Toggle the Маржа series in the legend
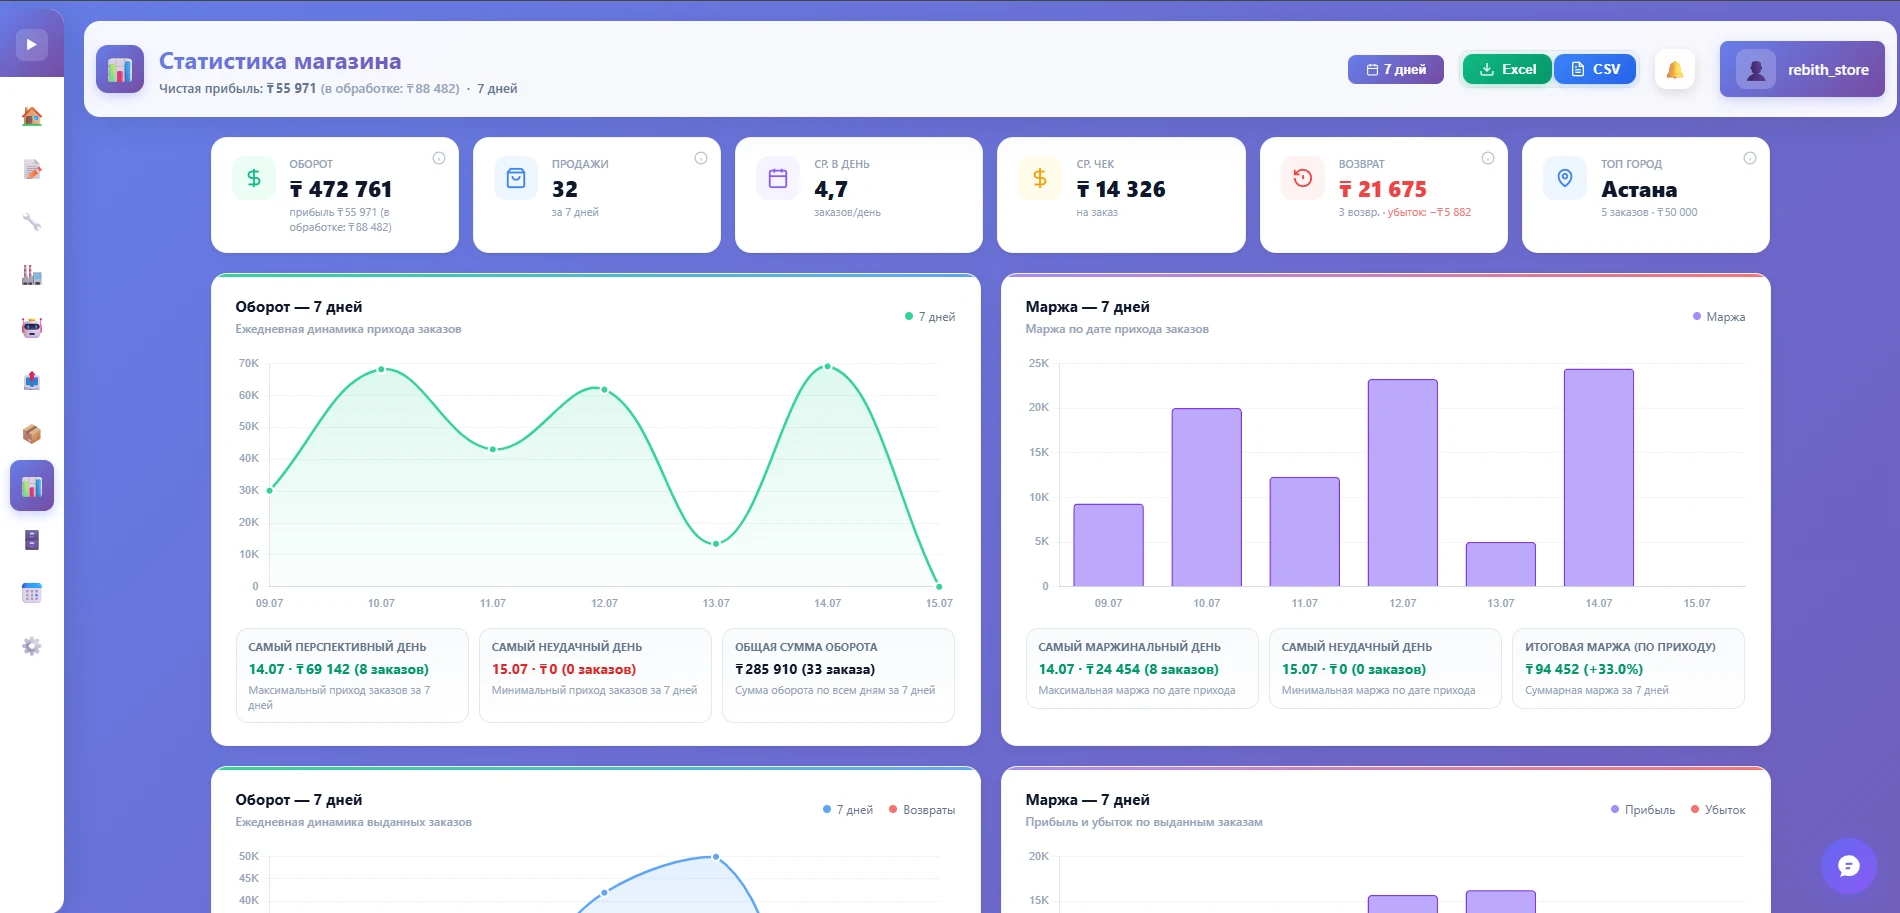1900x913 pixels. 1719,317
